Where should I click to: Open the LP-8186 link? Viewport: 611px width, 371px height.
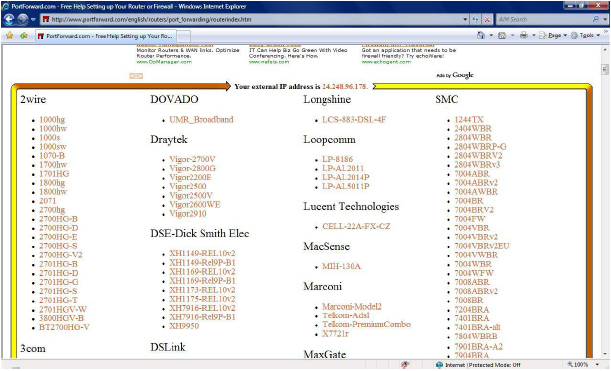337,159
